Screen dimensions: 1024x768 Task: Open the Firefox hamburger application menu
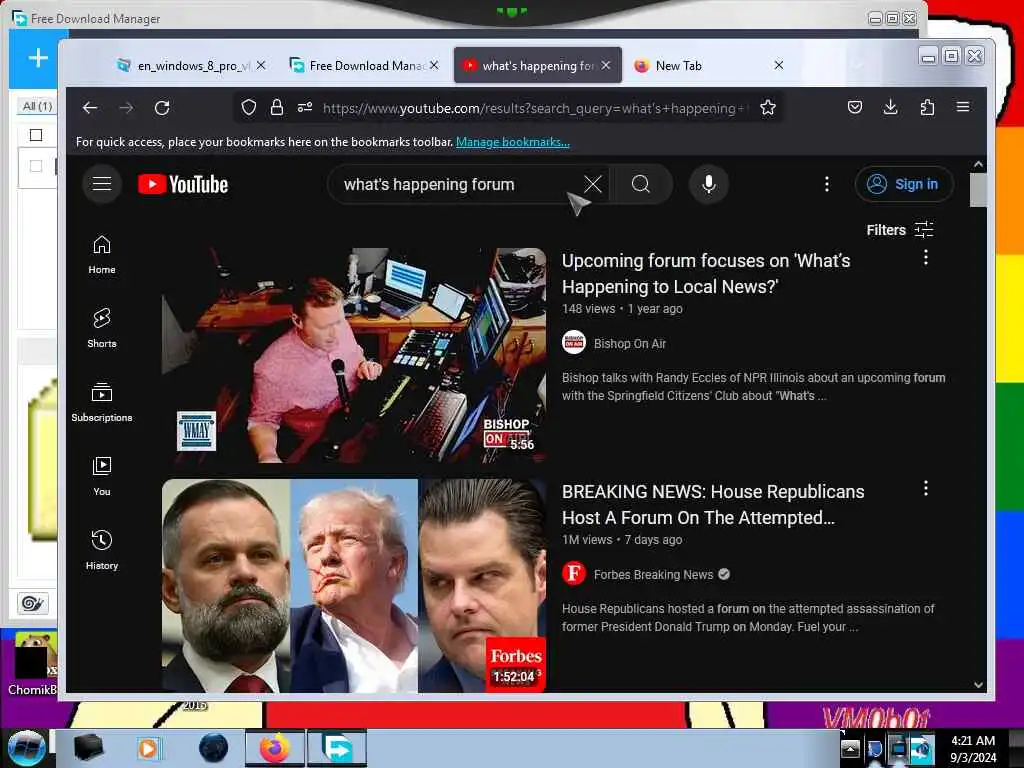point(963,107)
